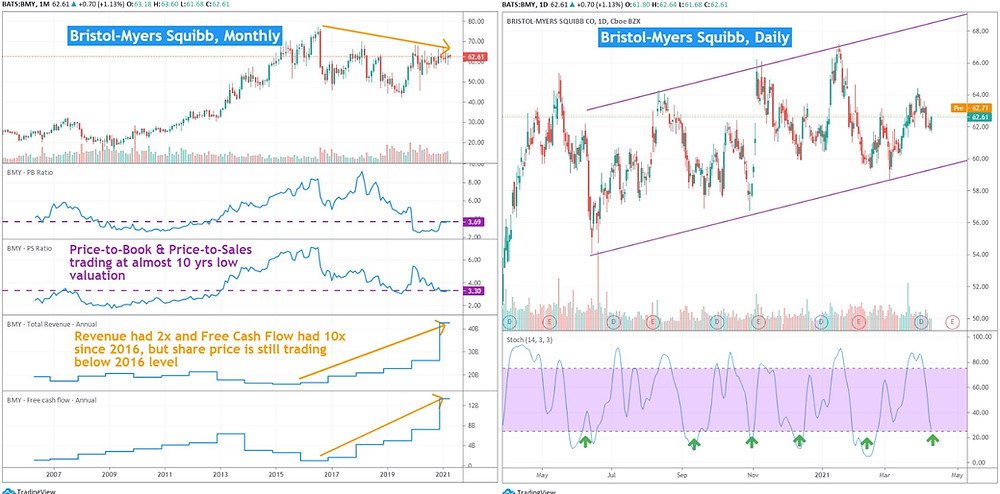
Task: Click the purple 3.30 PS Ratio value label
Action: coord(476,291)
